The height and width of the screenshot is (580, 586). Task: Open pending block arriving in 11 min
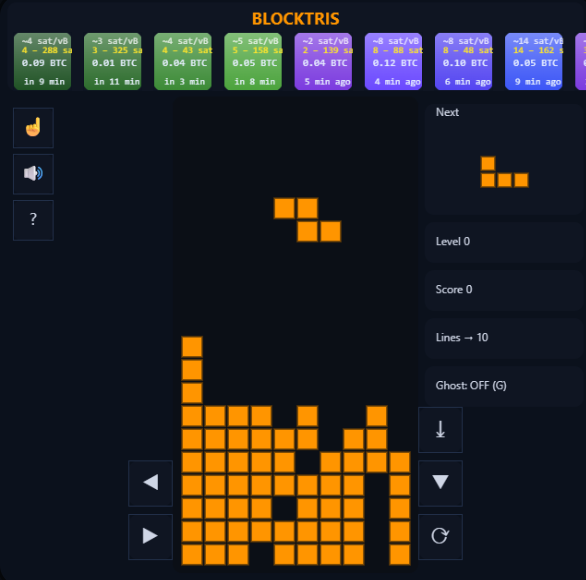112,61
